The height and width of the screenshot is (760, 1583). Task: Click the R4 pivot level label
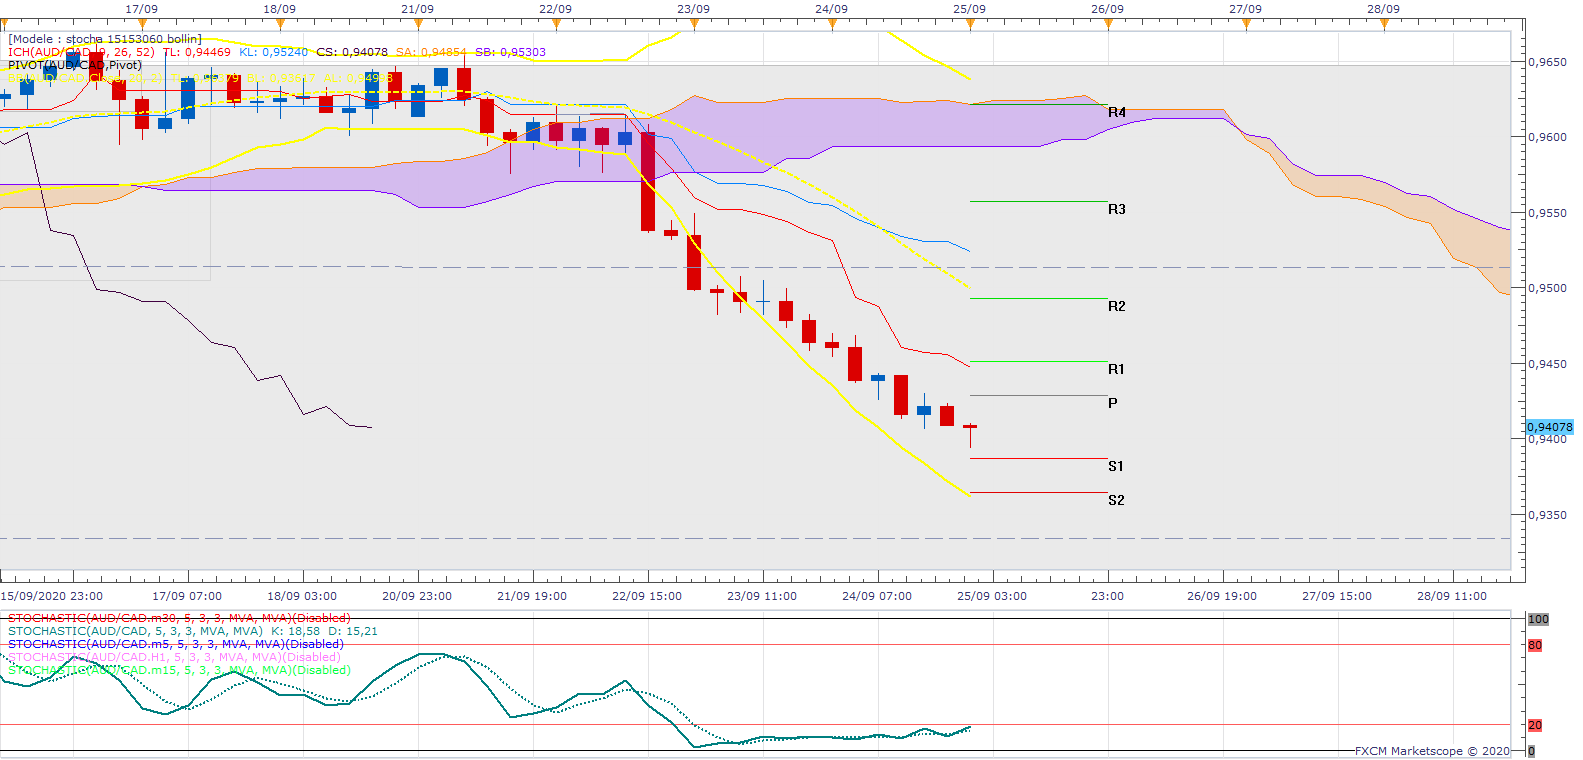point(1117,113)
